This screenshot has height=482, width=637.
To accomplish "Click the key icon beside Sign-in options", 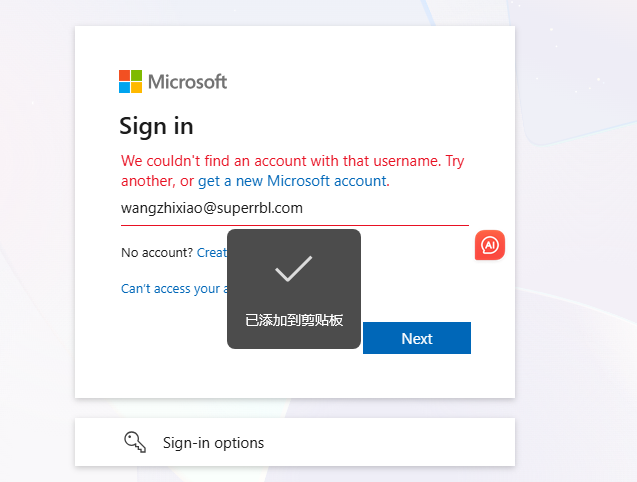I will pyautogui.click(x=135, y=442).
